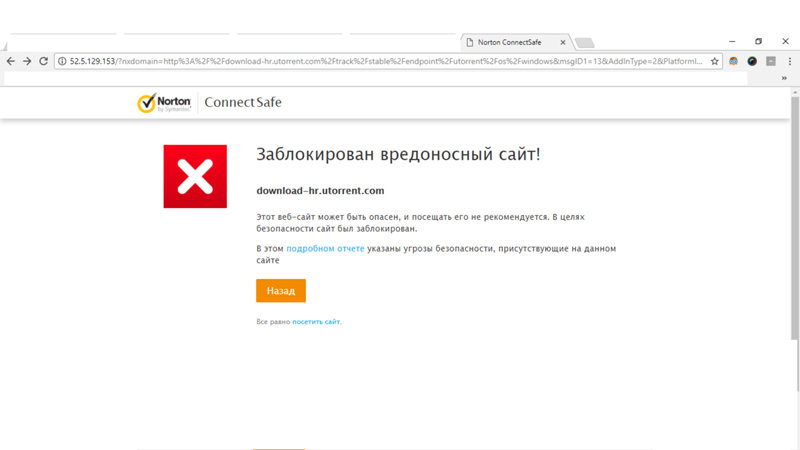Click the Norton by Symantec logo

pyautogui.click(x=164, y=103)
